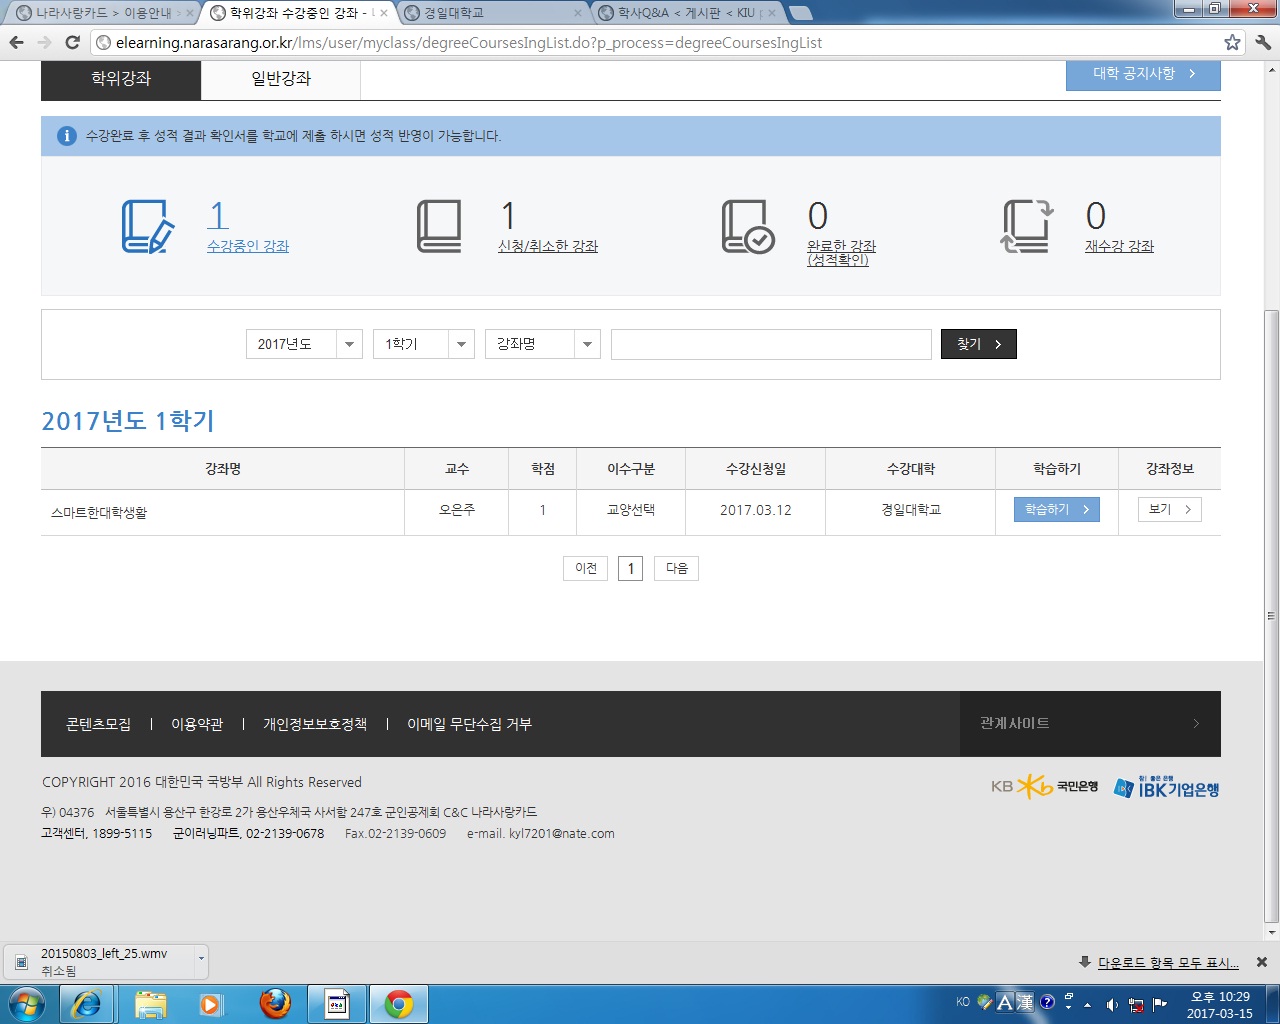
Task: Bookmark page with star icon
Action: (x=1232, y=42)
